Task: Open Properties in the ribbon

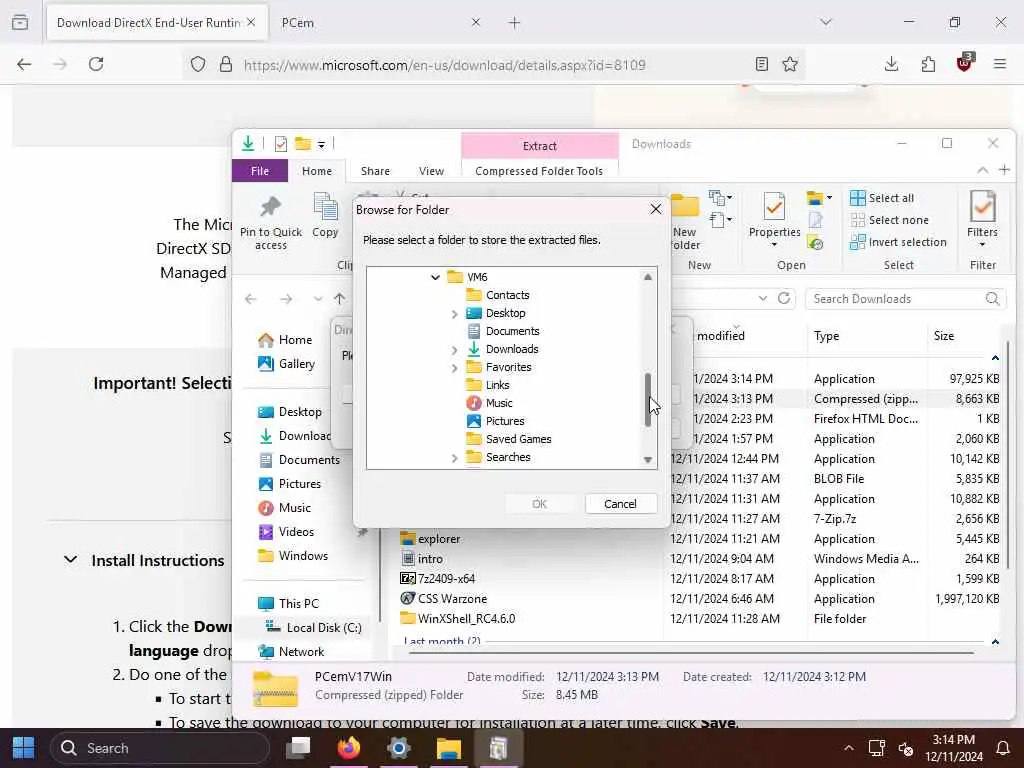Action: click(774, 220)
